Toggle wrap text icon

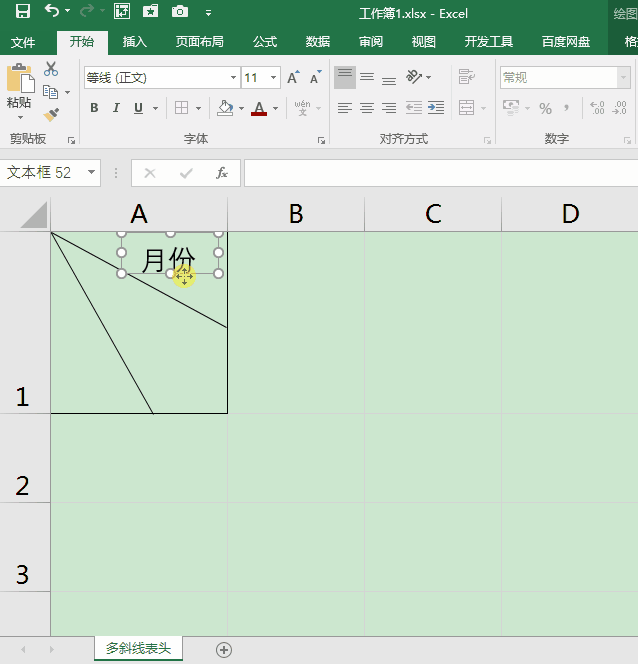click(x=467, y=77)
